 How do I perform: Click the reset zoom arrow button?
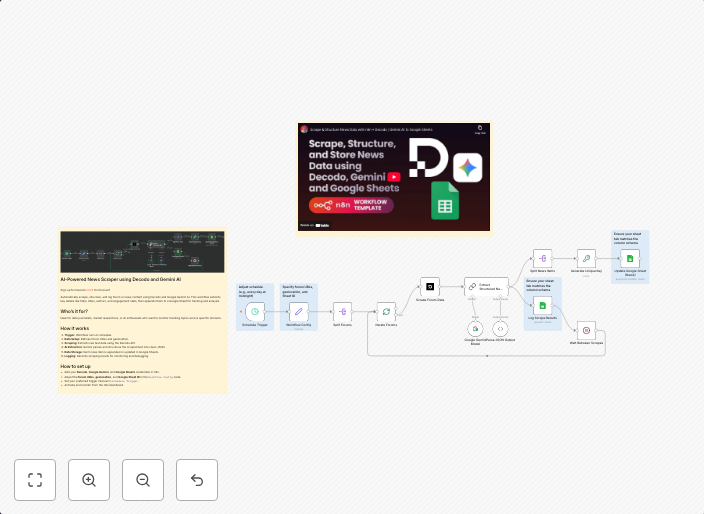pyautogui.click(x=197, y=480)
